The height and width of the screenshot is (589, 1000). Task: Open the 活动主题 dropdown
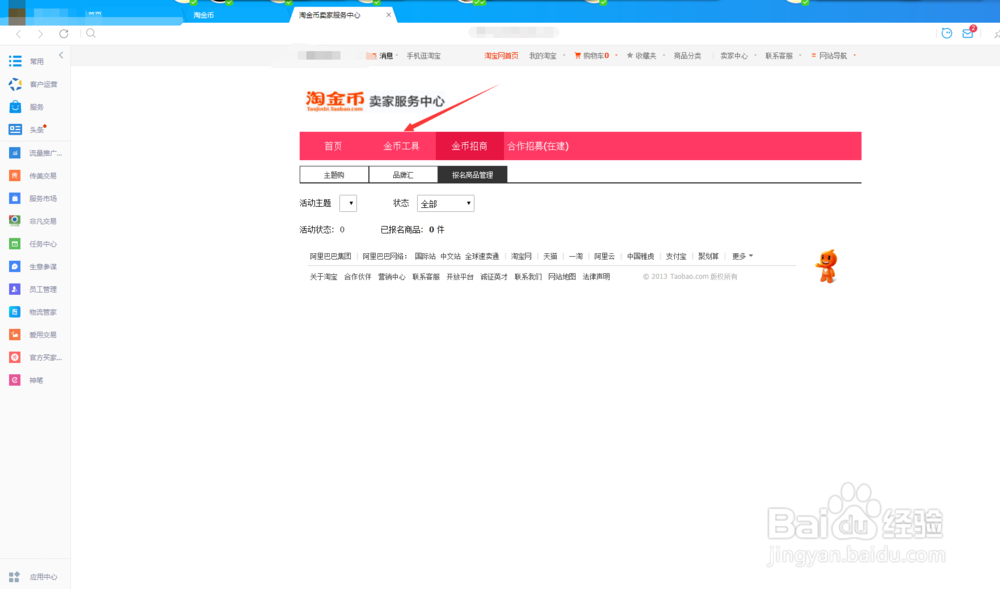tap(348, 203)
